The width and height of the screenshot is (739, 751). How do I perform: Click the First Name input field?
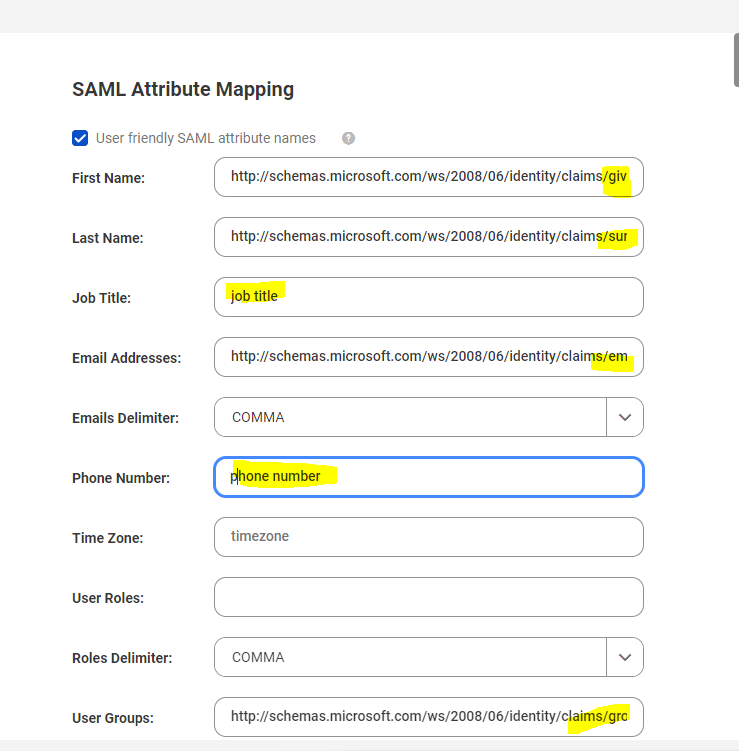tap(429, 177)
